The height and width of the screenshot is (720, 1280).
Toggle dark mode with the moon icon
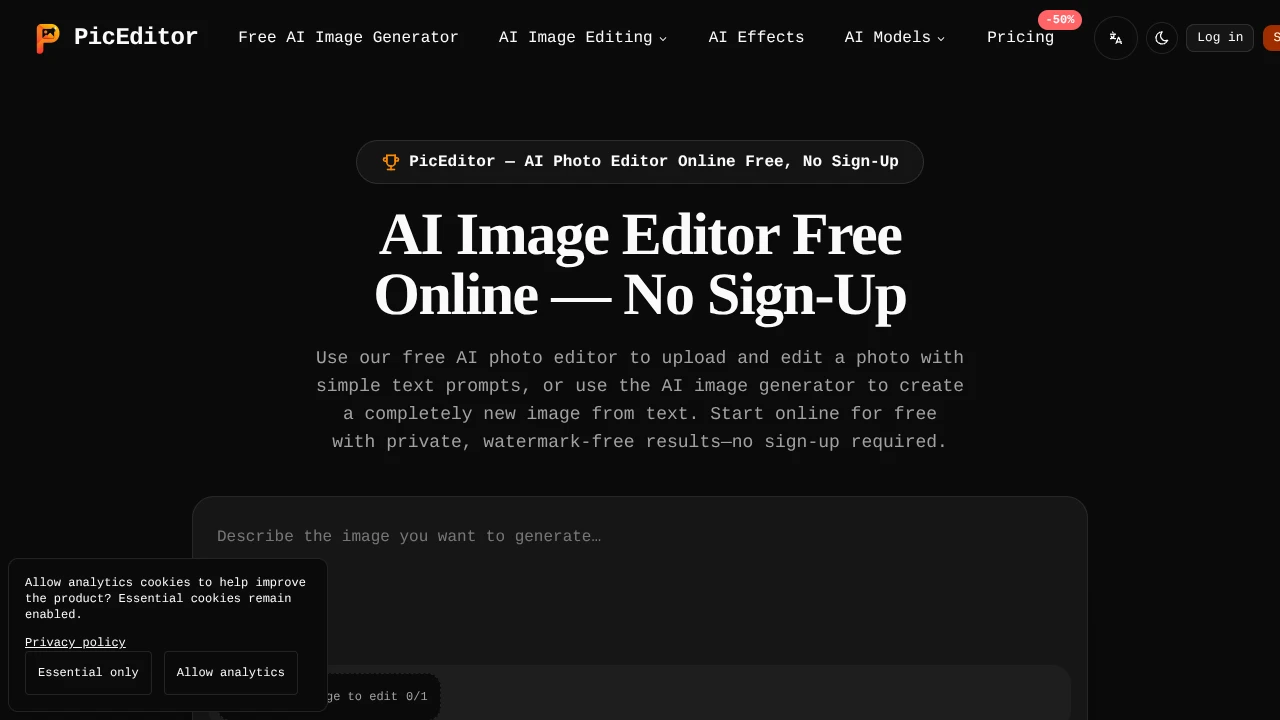point(1162,38)
